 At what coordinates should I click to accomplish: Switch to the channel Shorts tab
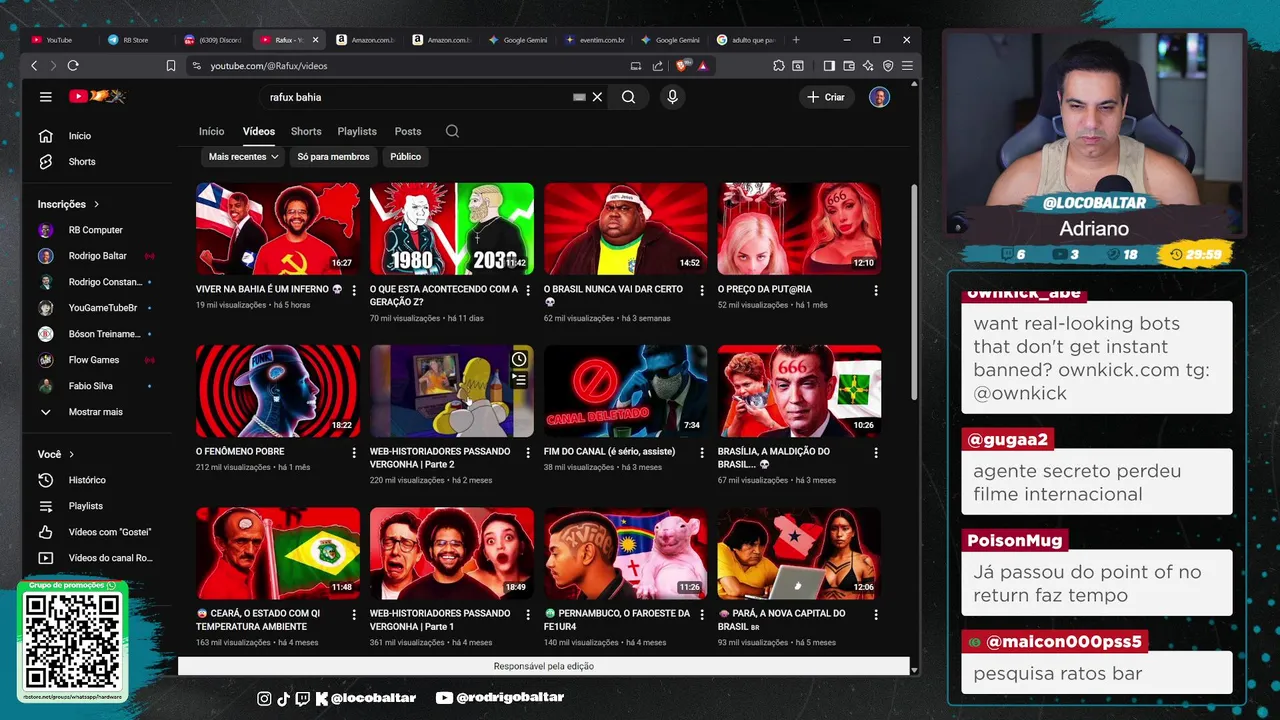[x=306, y=131]
